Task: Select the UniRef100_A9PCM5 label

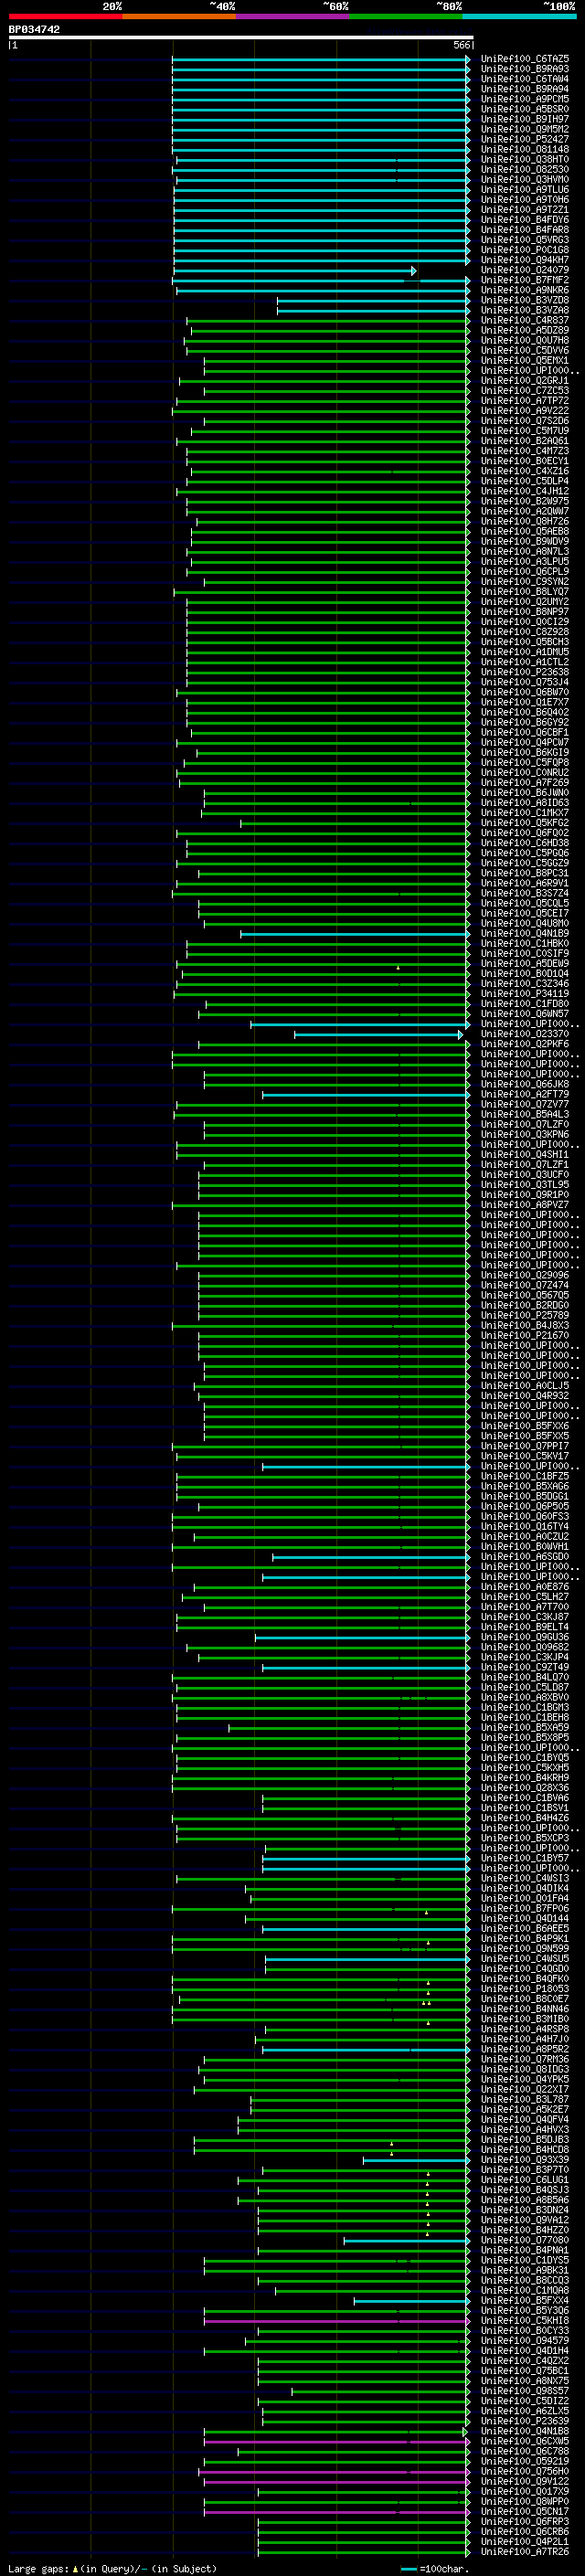Action: click(x=524, y=99)
